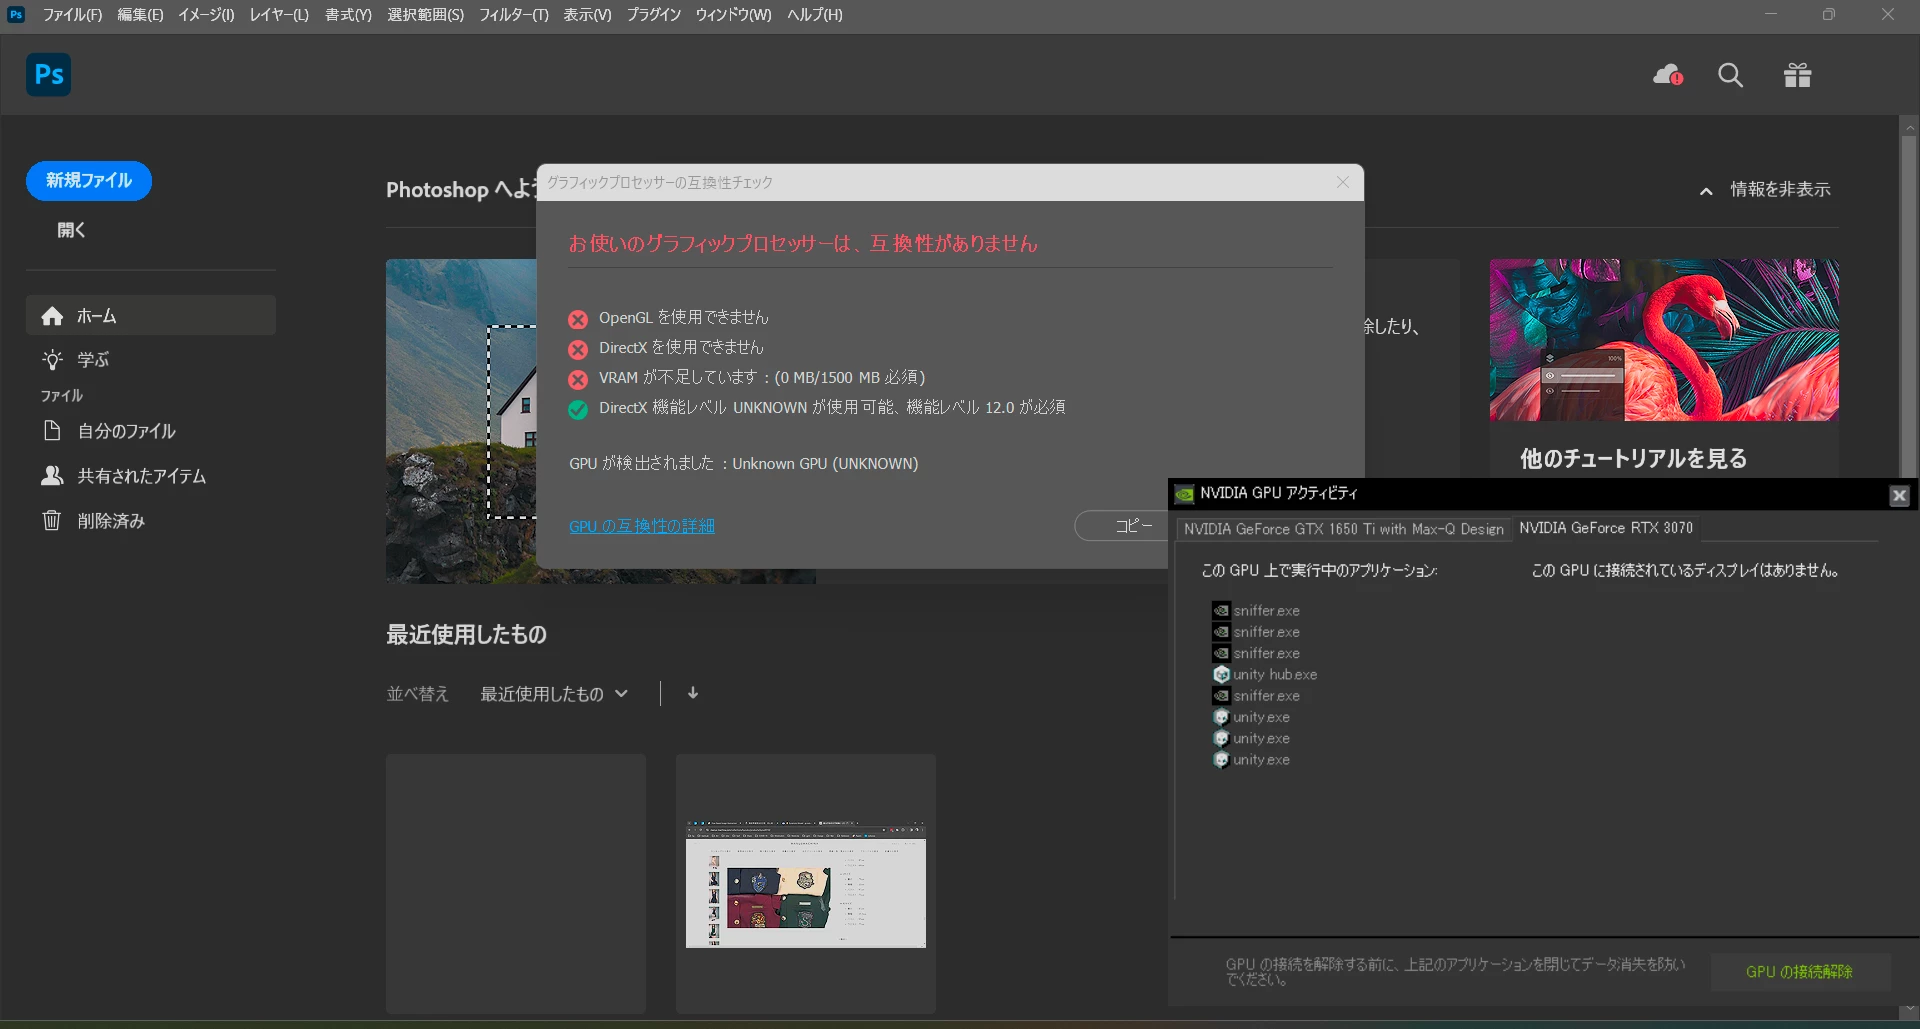Open the 編集(E) menu
The image size is (1920, 1029).
coord(140,15)
